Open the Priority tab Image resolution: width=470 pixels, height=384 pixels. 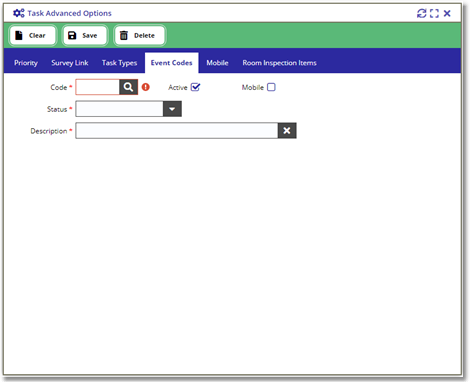click(x=26, y=63)
